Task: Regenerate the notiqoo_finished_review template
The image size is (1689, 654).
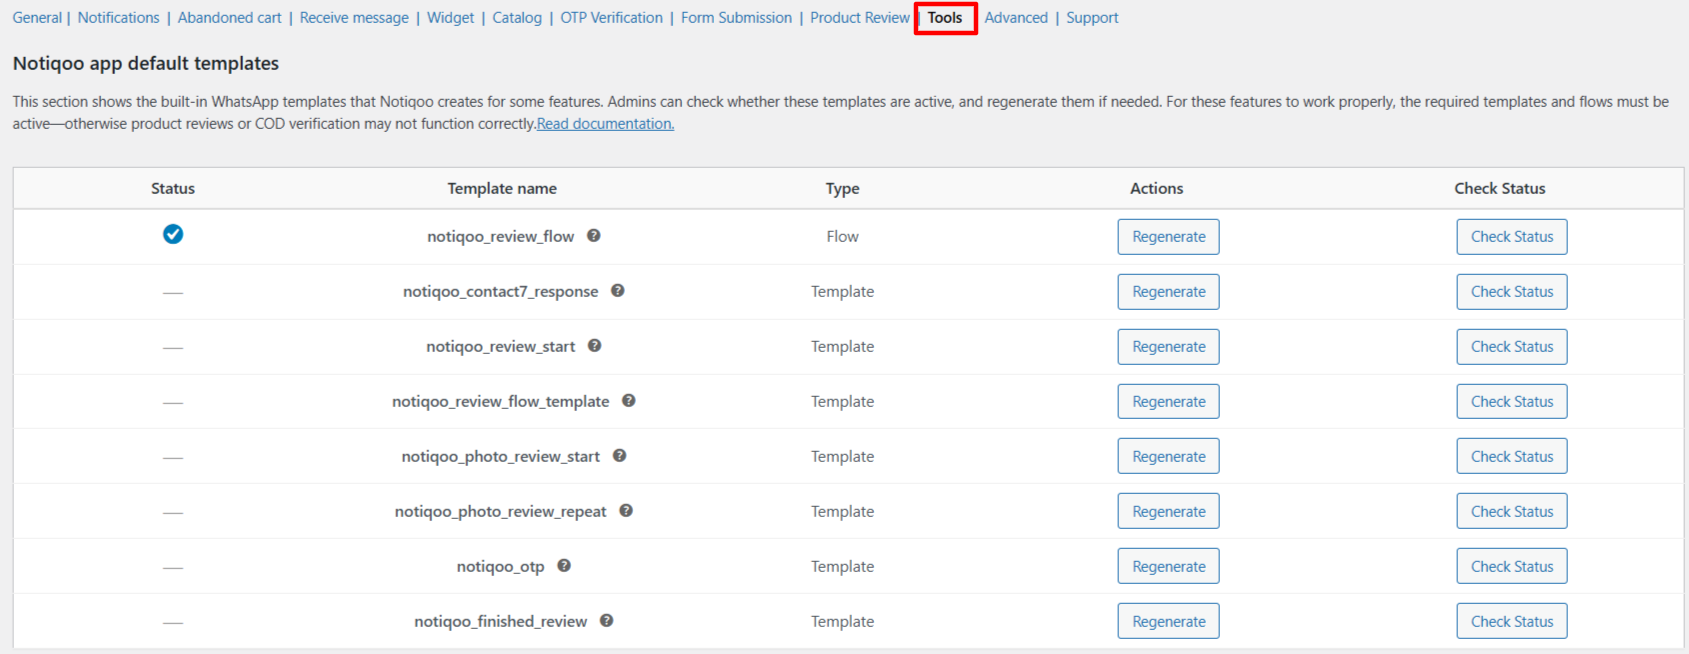Action: pyautogui.click(x=1168, y=621)
